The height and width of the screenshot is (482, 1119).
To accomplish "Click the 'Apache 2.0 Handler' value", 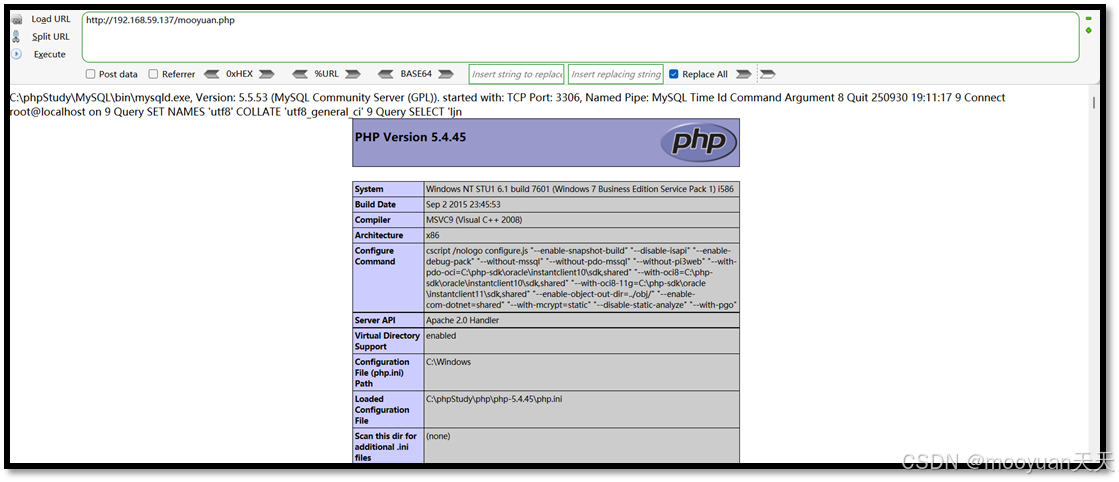I will click(462, 321).
